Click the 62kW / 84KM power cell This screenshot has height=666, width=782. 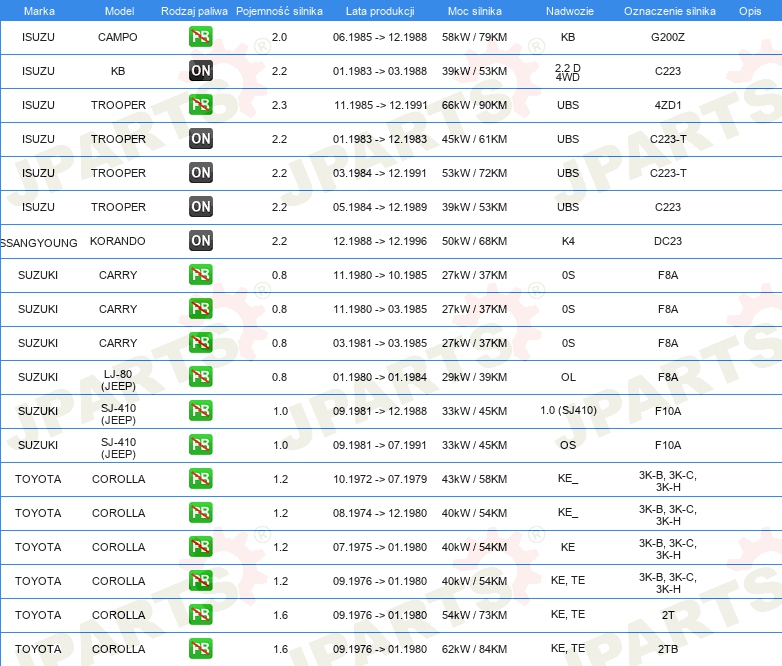[474, 649]
